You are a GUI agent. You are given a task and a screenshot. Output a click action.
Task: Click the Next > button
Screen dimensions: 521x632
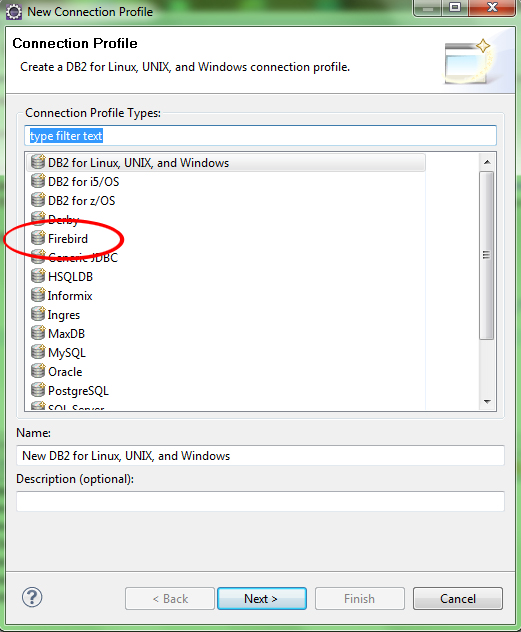(x=262, y=599)
